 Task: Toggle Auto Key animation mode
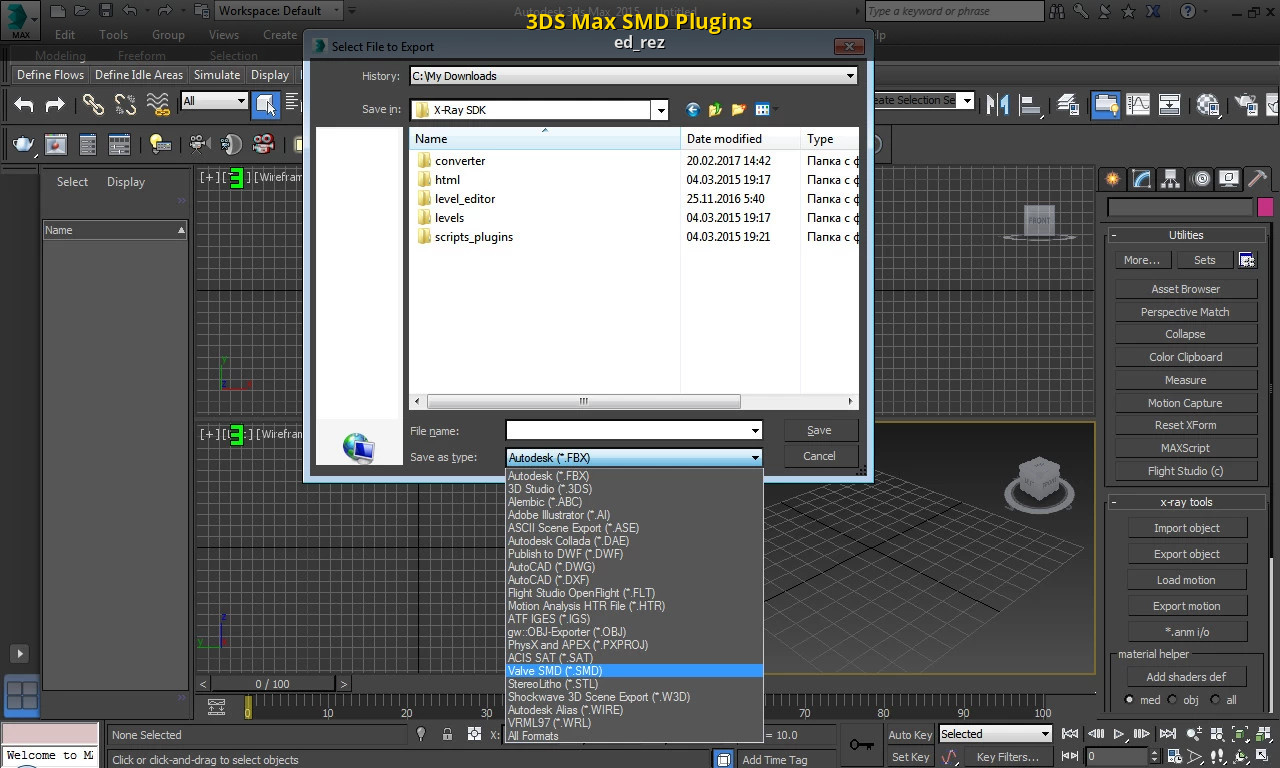(910, 735)
